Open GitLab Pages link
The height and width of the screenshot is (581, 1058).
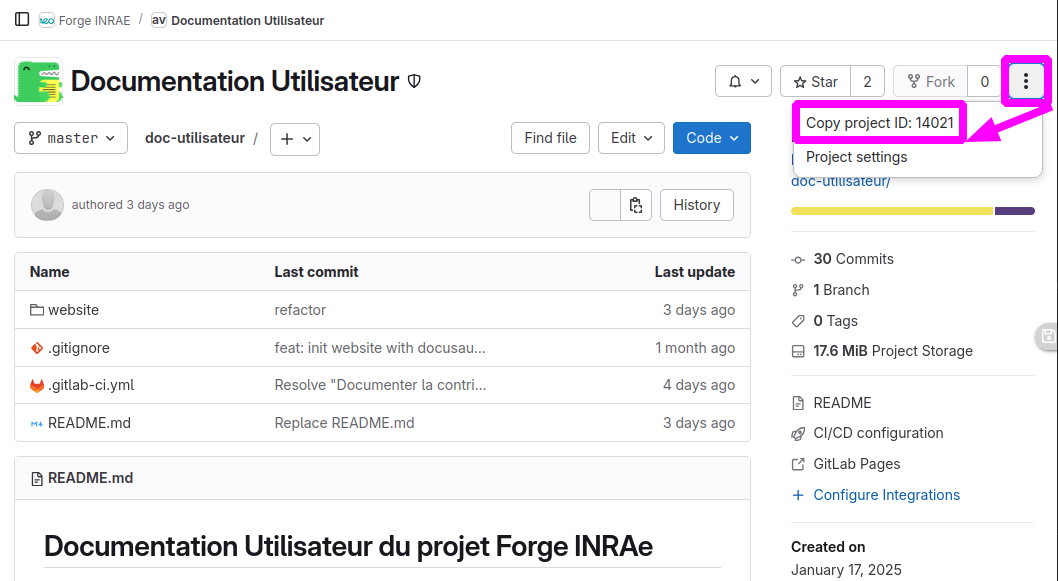856,464
